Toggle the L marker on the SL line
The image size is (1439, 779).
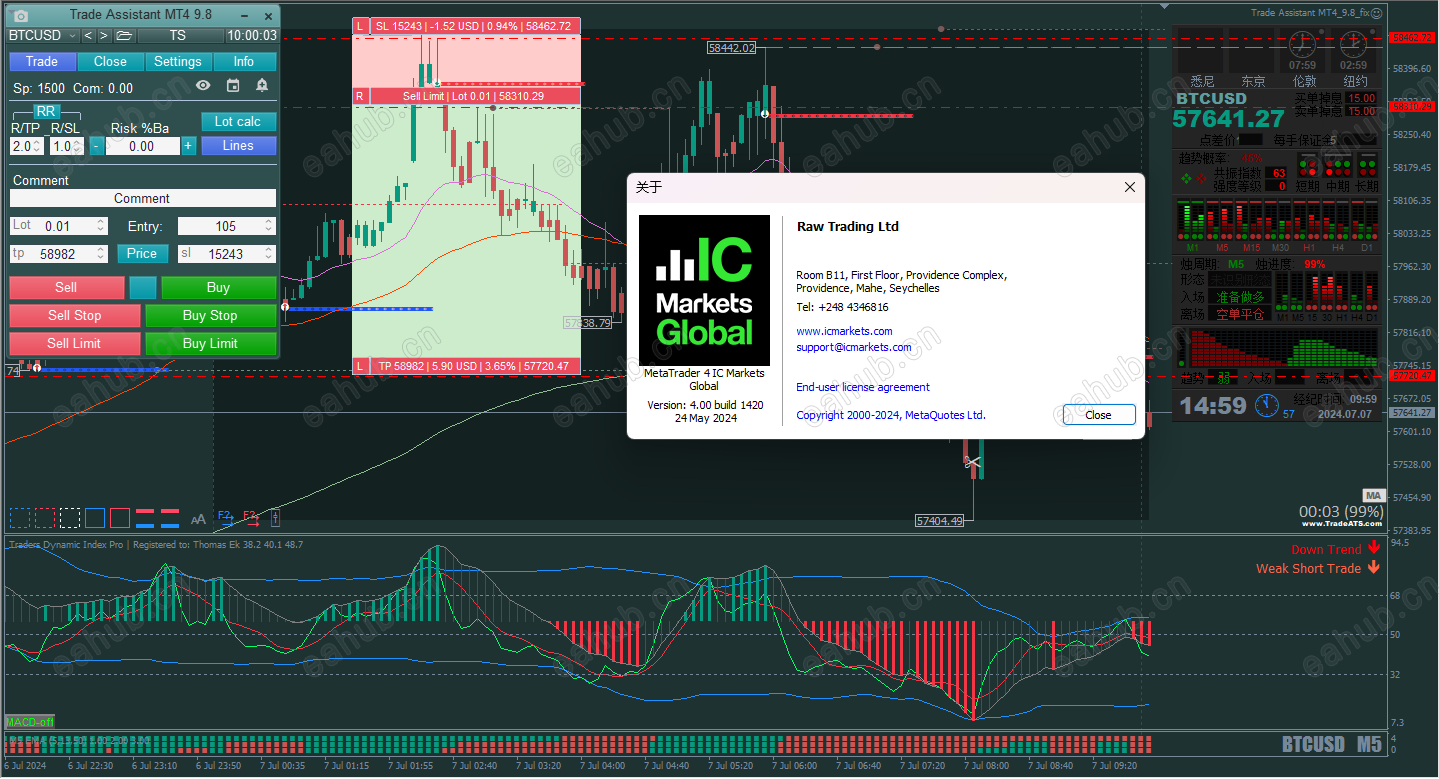tap(360, 25)
